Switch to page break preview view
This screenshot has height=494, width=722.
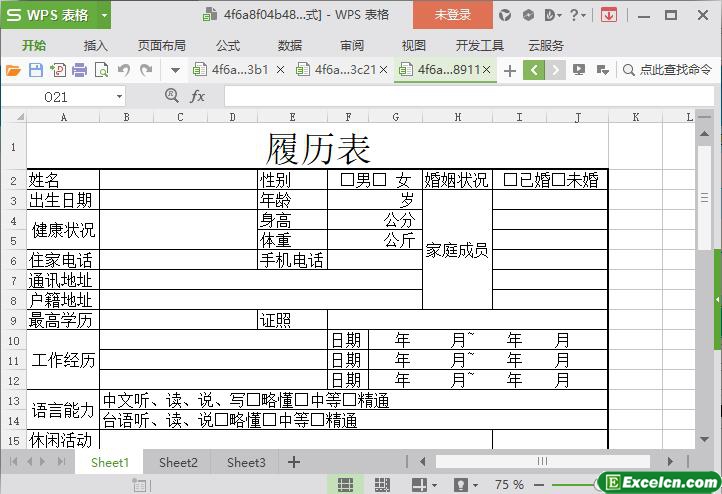pyautogui.click(x=384, y=485)
